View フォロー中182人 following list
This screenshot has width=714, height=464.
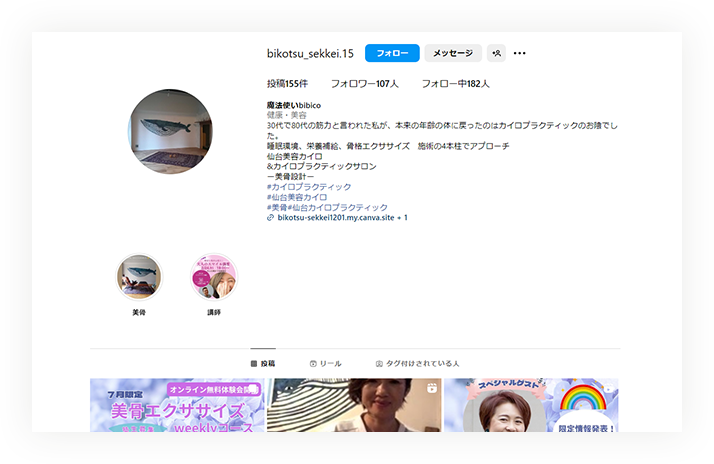click(455, 84)
